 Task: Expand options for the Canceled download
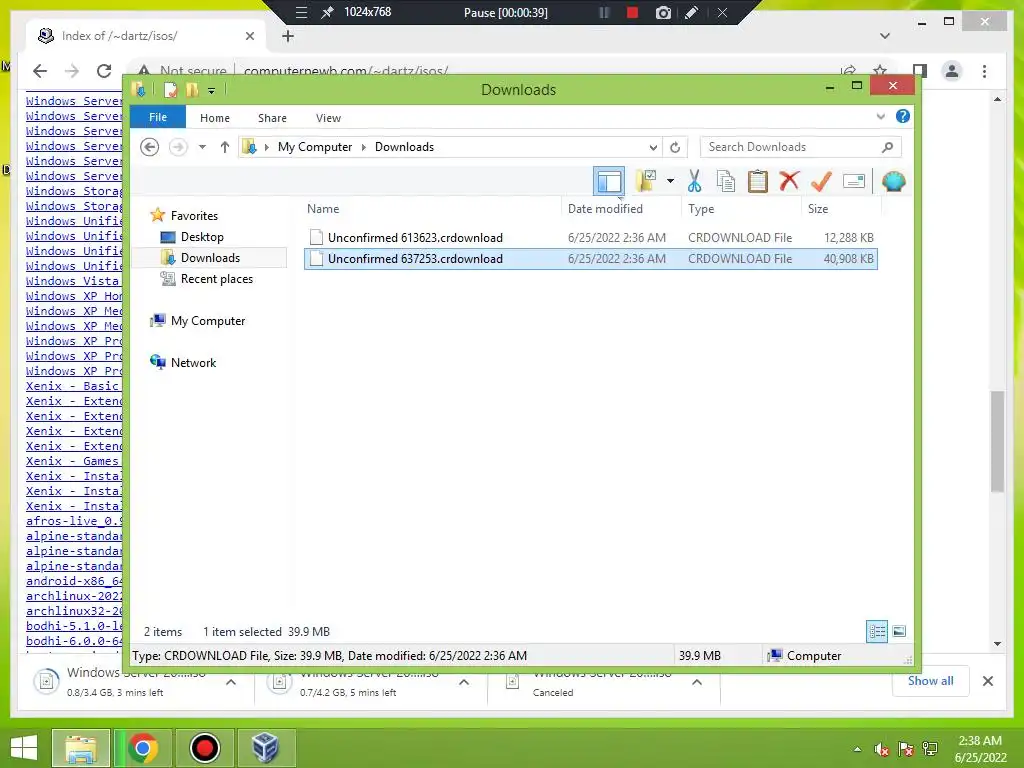(697, 682)
